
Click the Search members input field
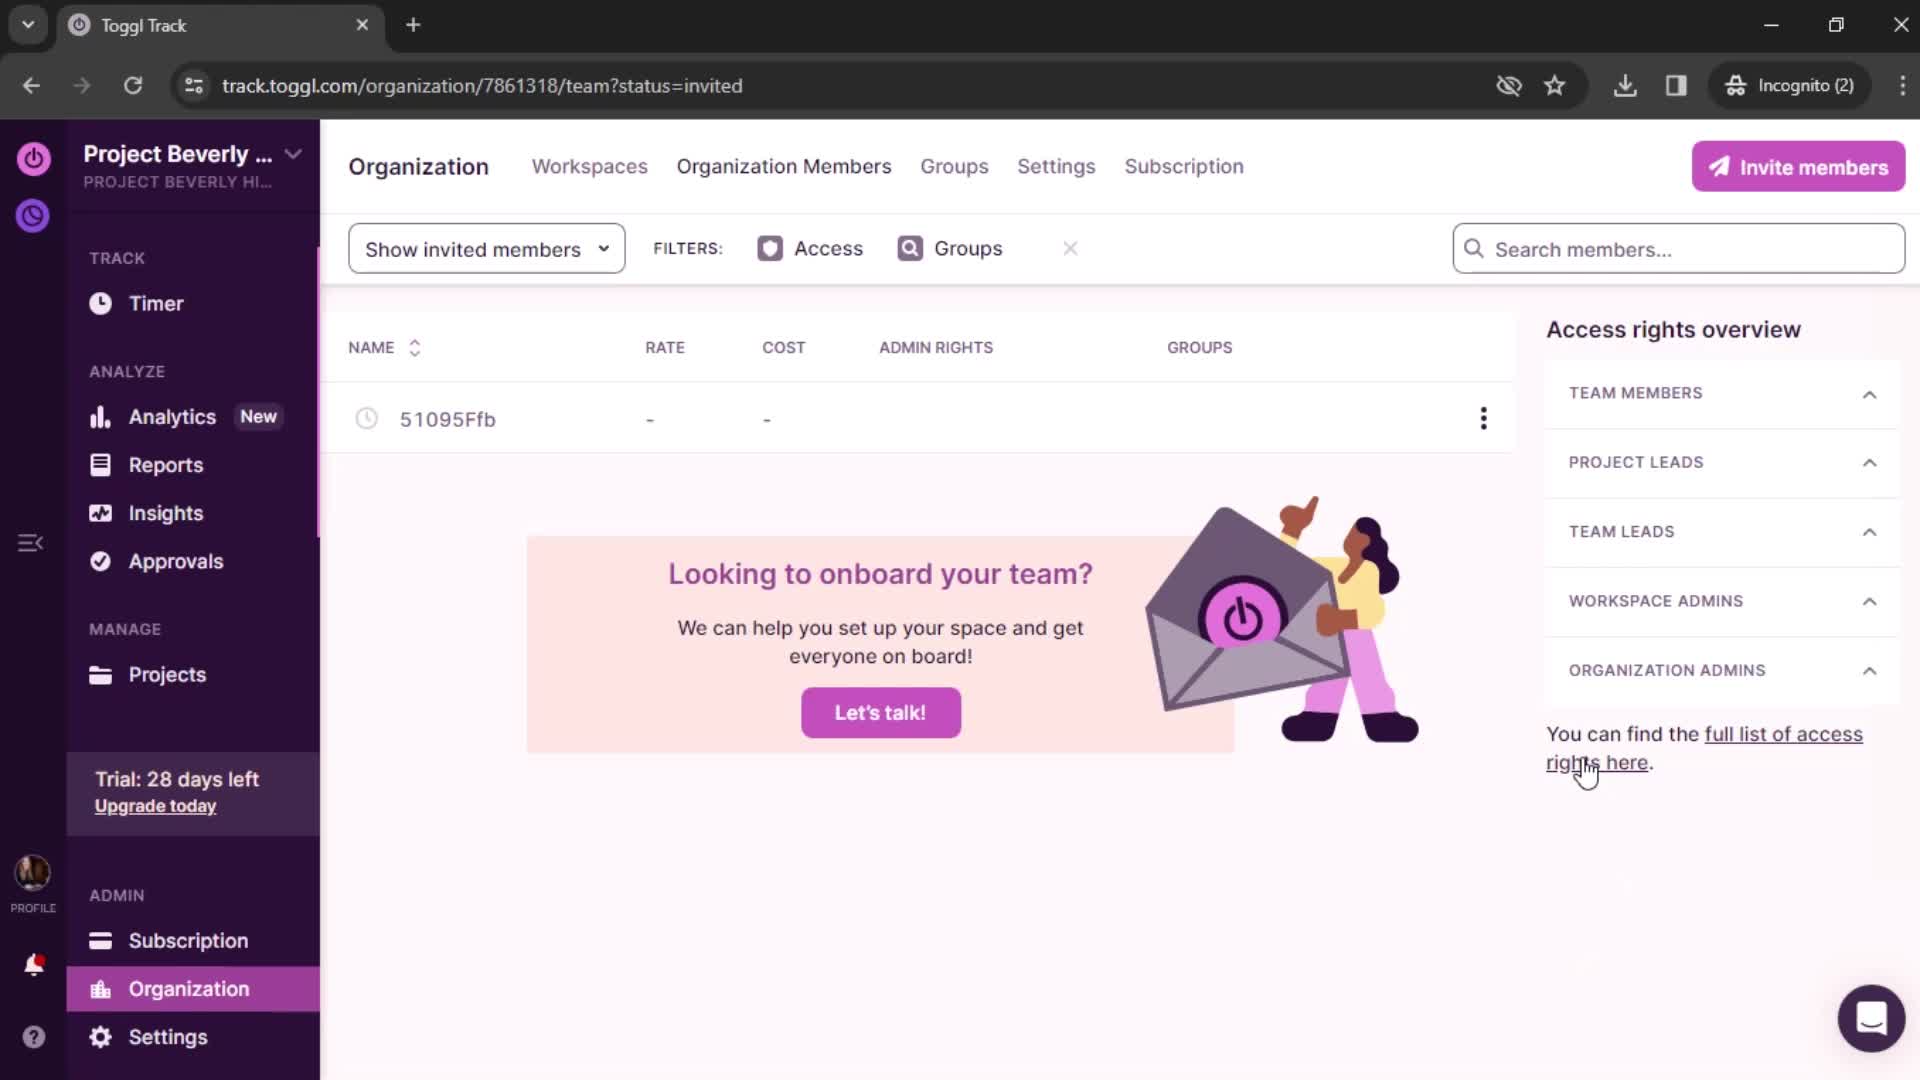[x=1680, y=249]
